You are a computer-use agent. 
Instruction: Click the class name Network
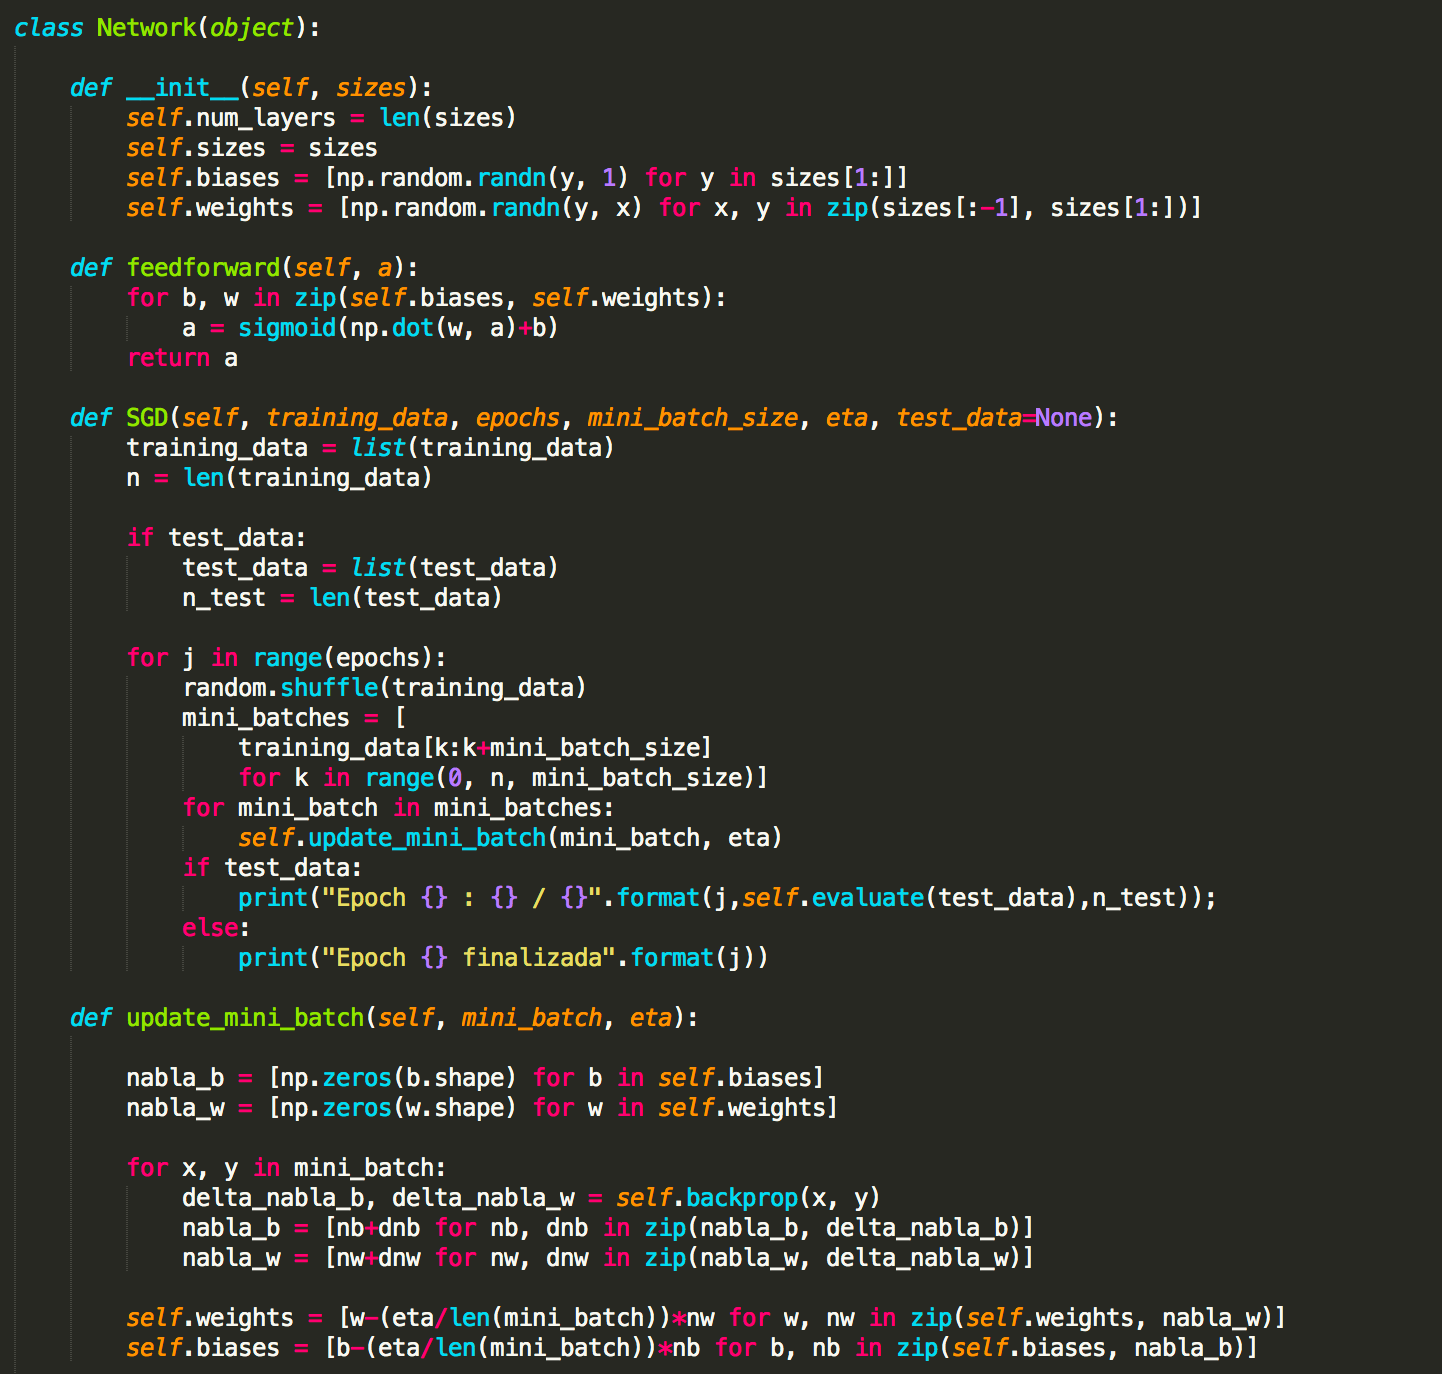coord(146,28)
